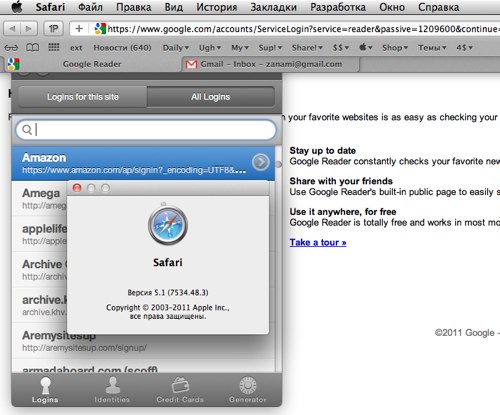Switch to the Gmail Inbox tab
The width and height of the screenshot is (500, 415).
(x=271, y=64)
